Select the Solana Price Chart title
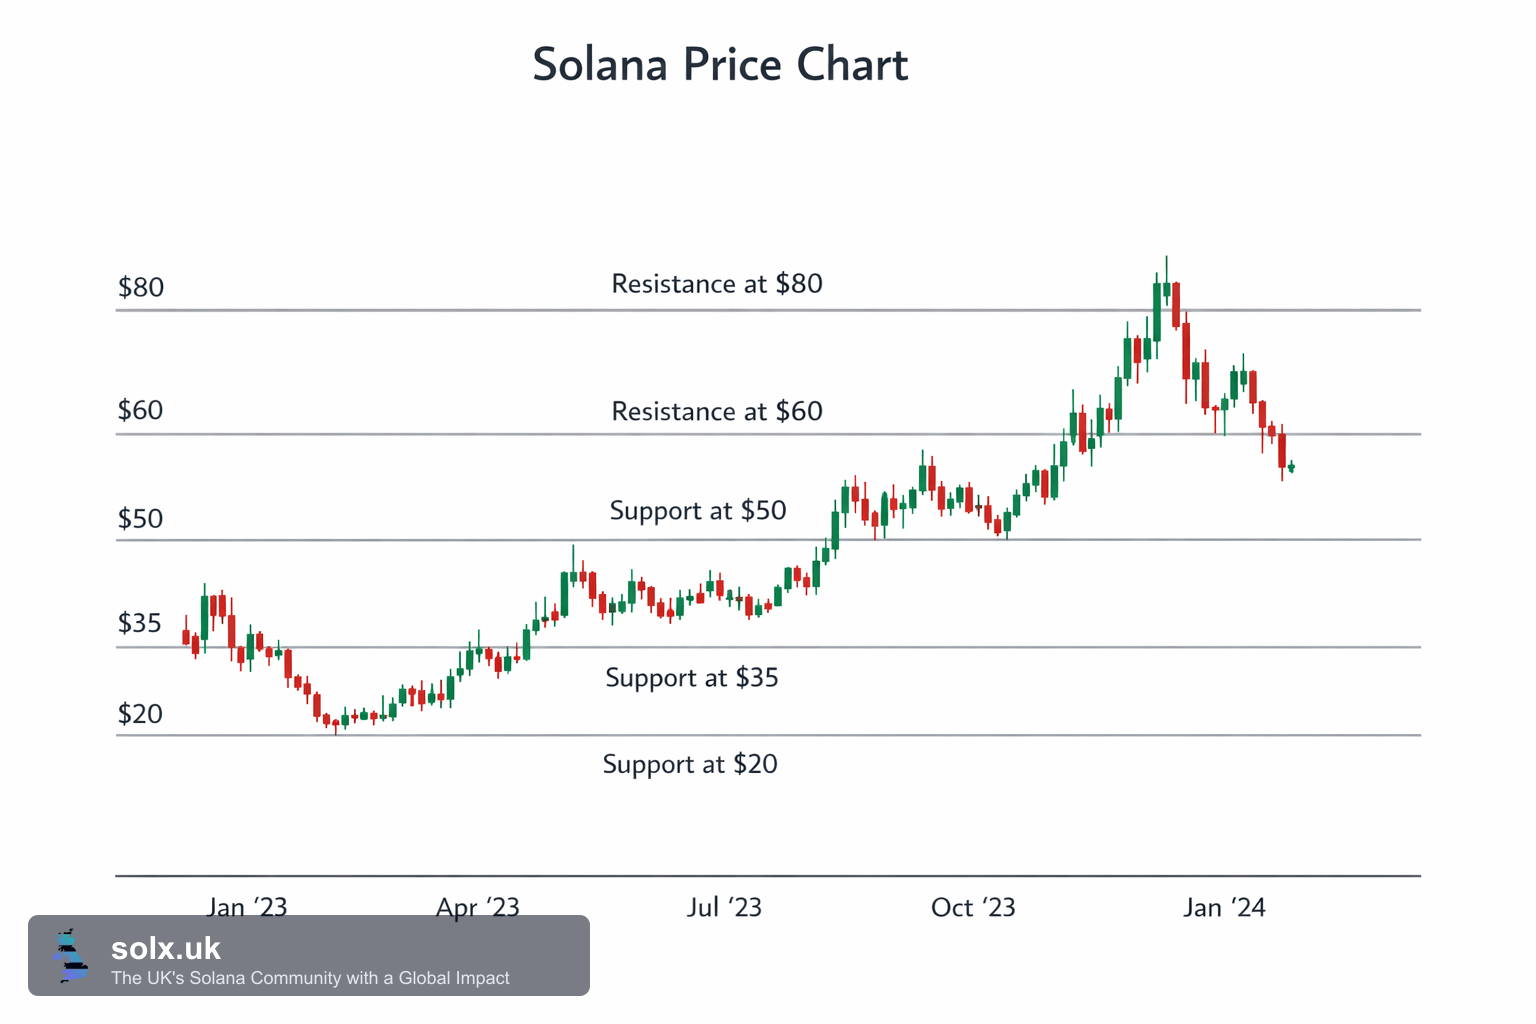Image resolution: width=1536 pixels, height=1024 pixels. 720,65
